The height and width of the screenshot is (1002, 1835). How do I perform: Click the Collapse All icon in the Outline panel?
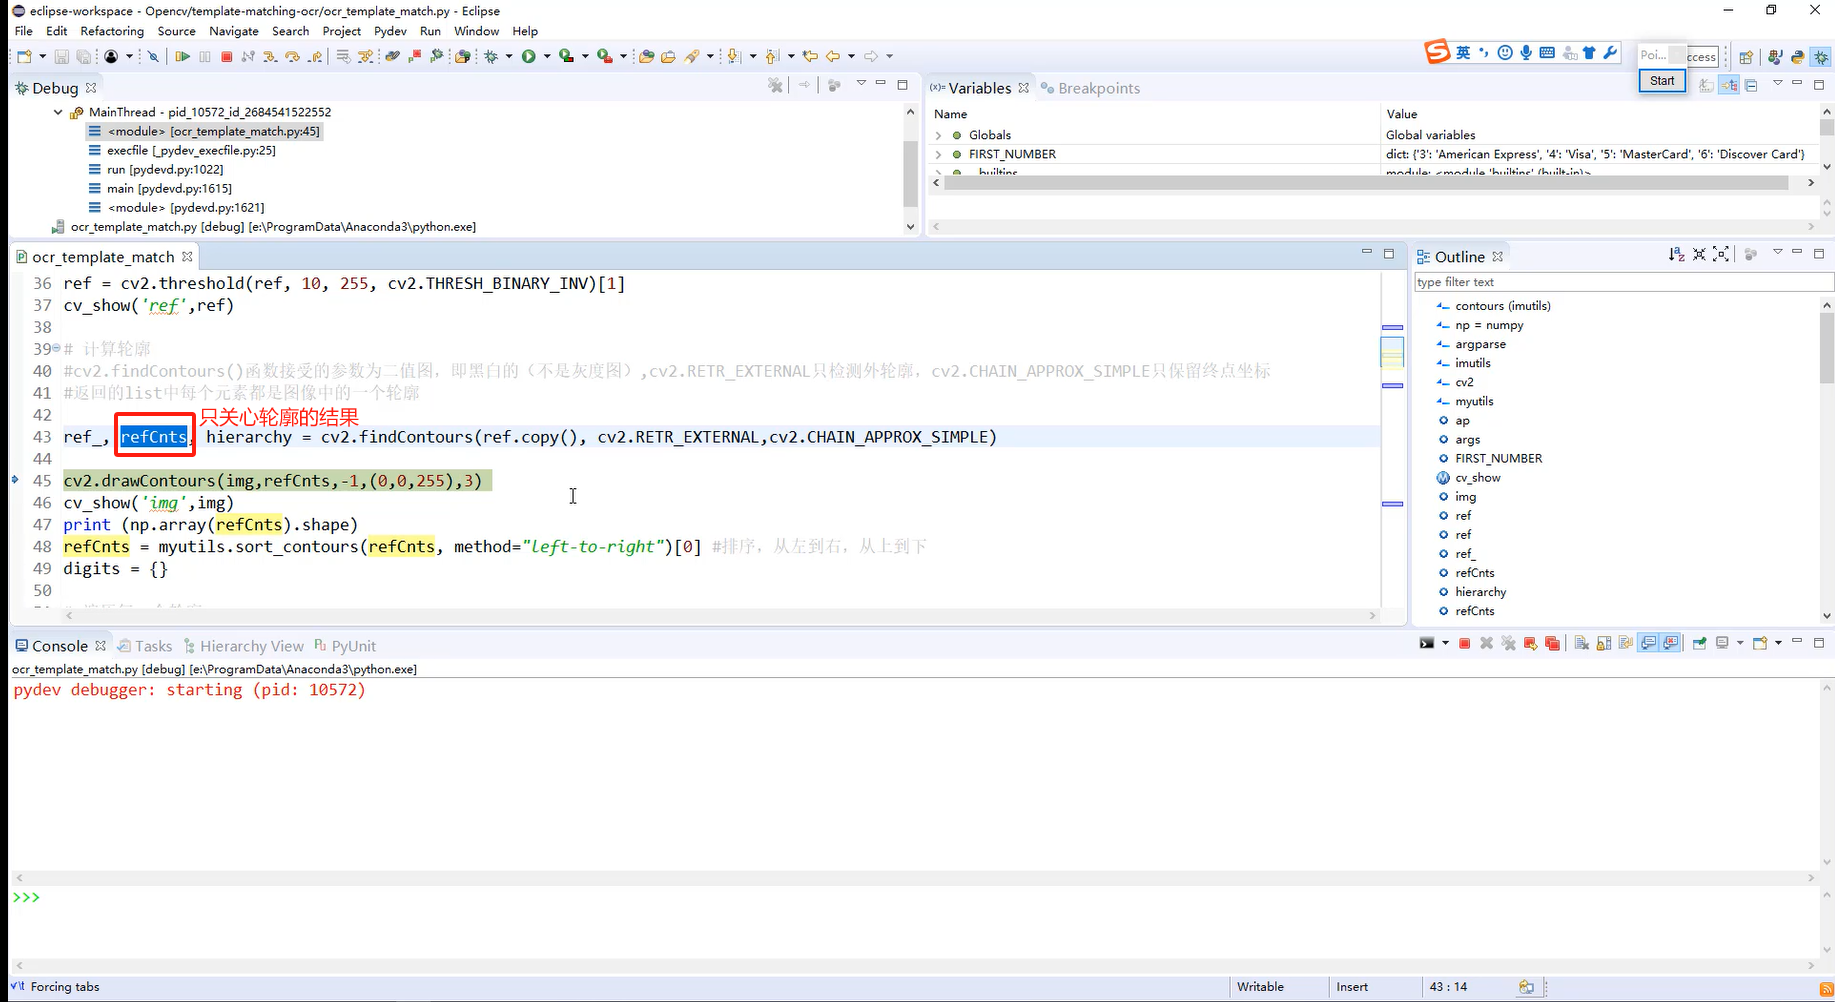1699,255
